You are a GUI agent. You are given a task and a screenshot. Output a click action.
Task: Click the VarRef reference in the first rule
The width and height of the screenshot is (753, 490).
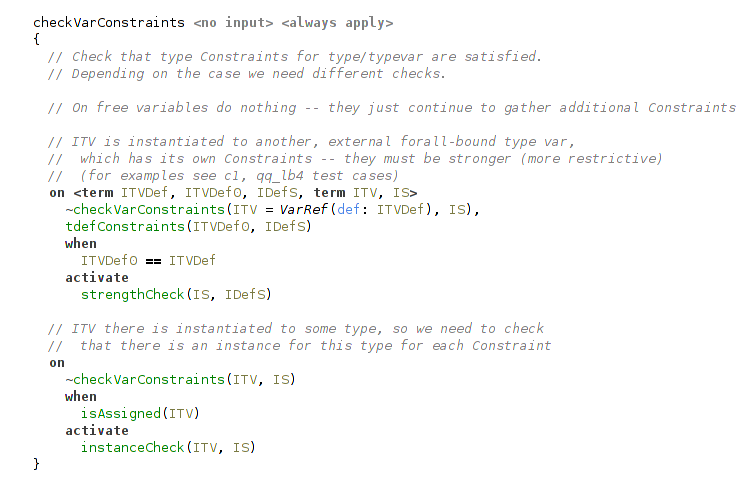[x=304, y=209]
